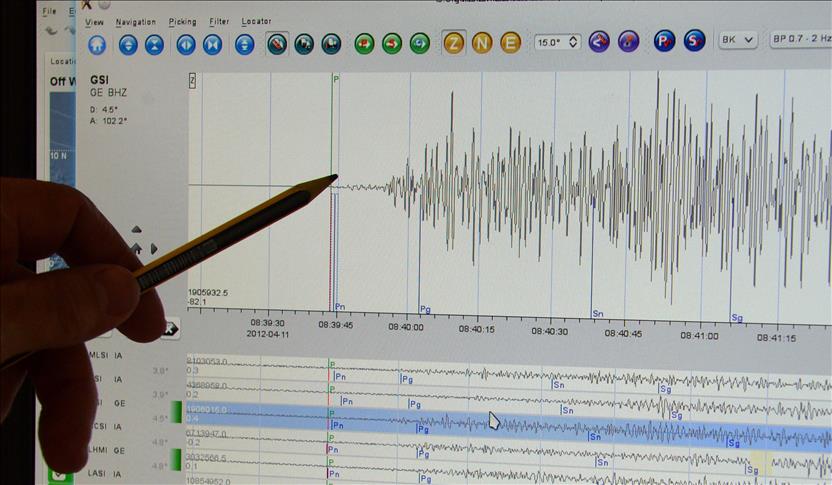Click the leftmost green circular toolbar icon
Image resolution: width=832 pixels, height=485 pixels.
coord(364,43)
